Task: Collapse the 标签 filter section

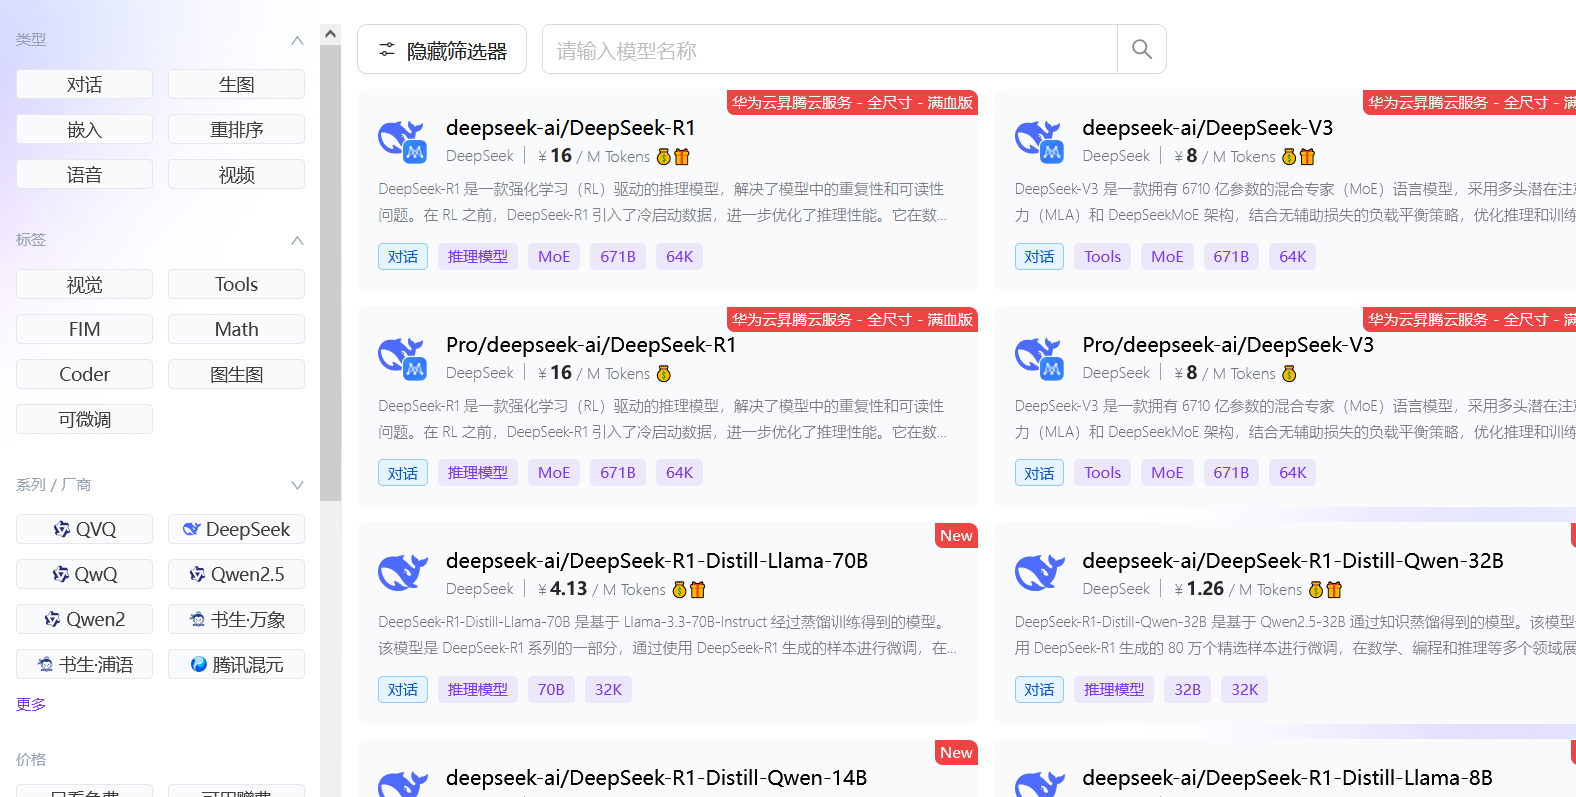Action: (x=297, y=240)
